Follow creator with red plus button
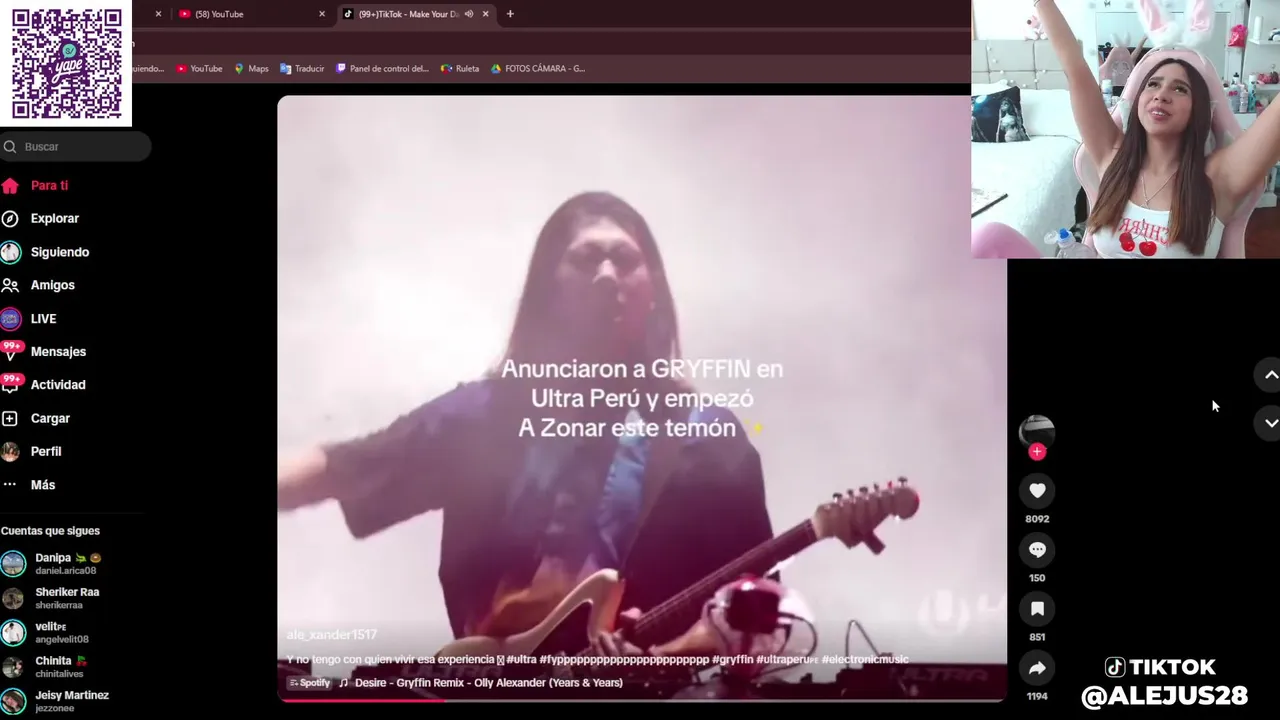1280x720 pixels. (1037, 452)
